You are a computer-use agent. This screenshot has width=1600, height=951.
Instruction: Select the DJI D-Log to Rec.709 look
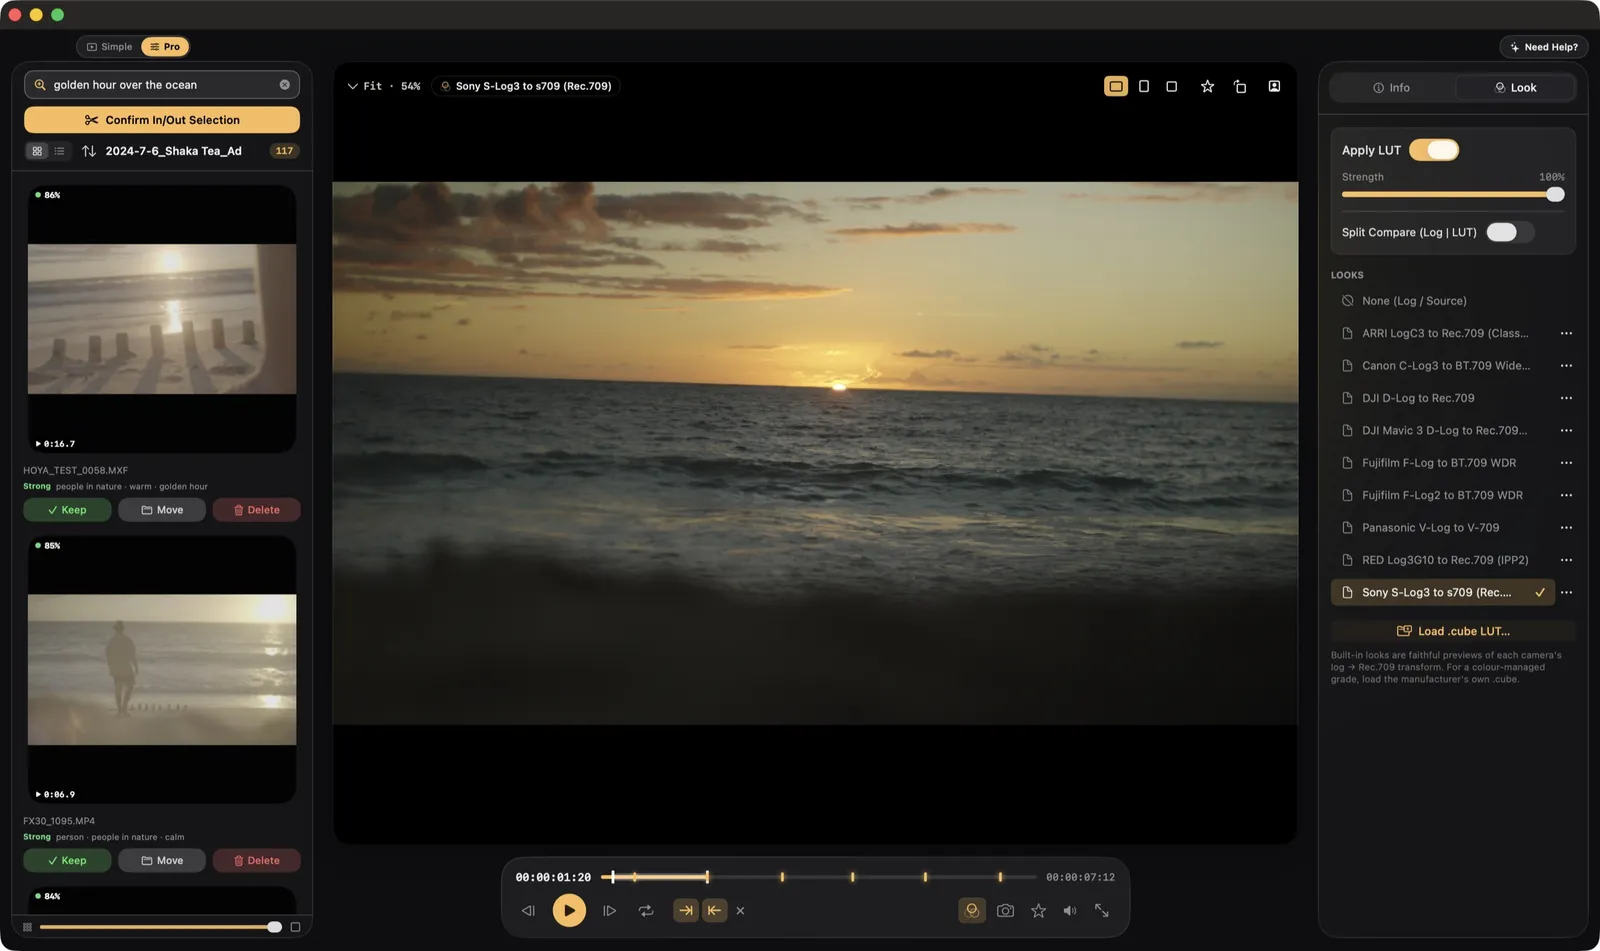(1418, 398)
